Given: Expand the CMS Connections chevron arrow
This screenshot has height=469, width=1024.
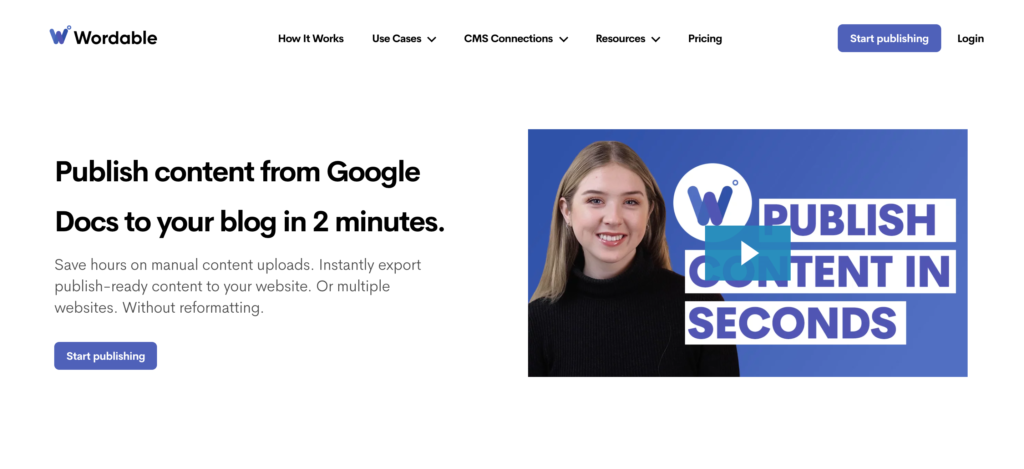Looking at the screenshot, I should point(564,39).
